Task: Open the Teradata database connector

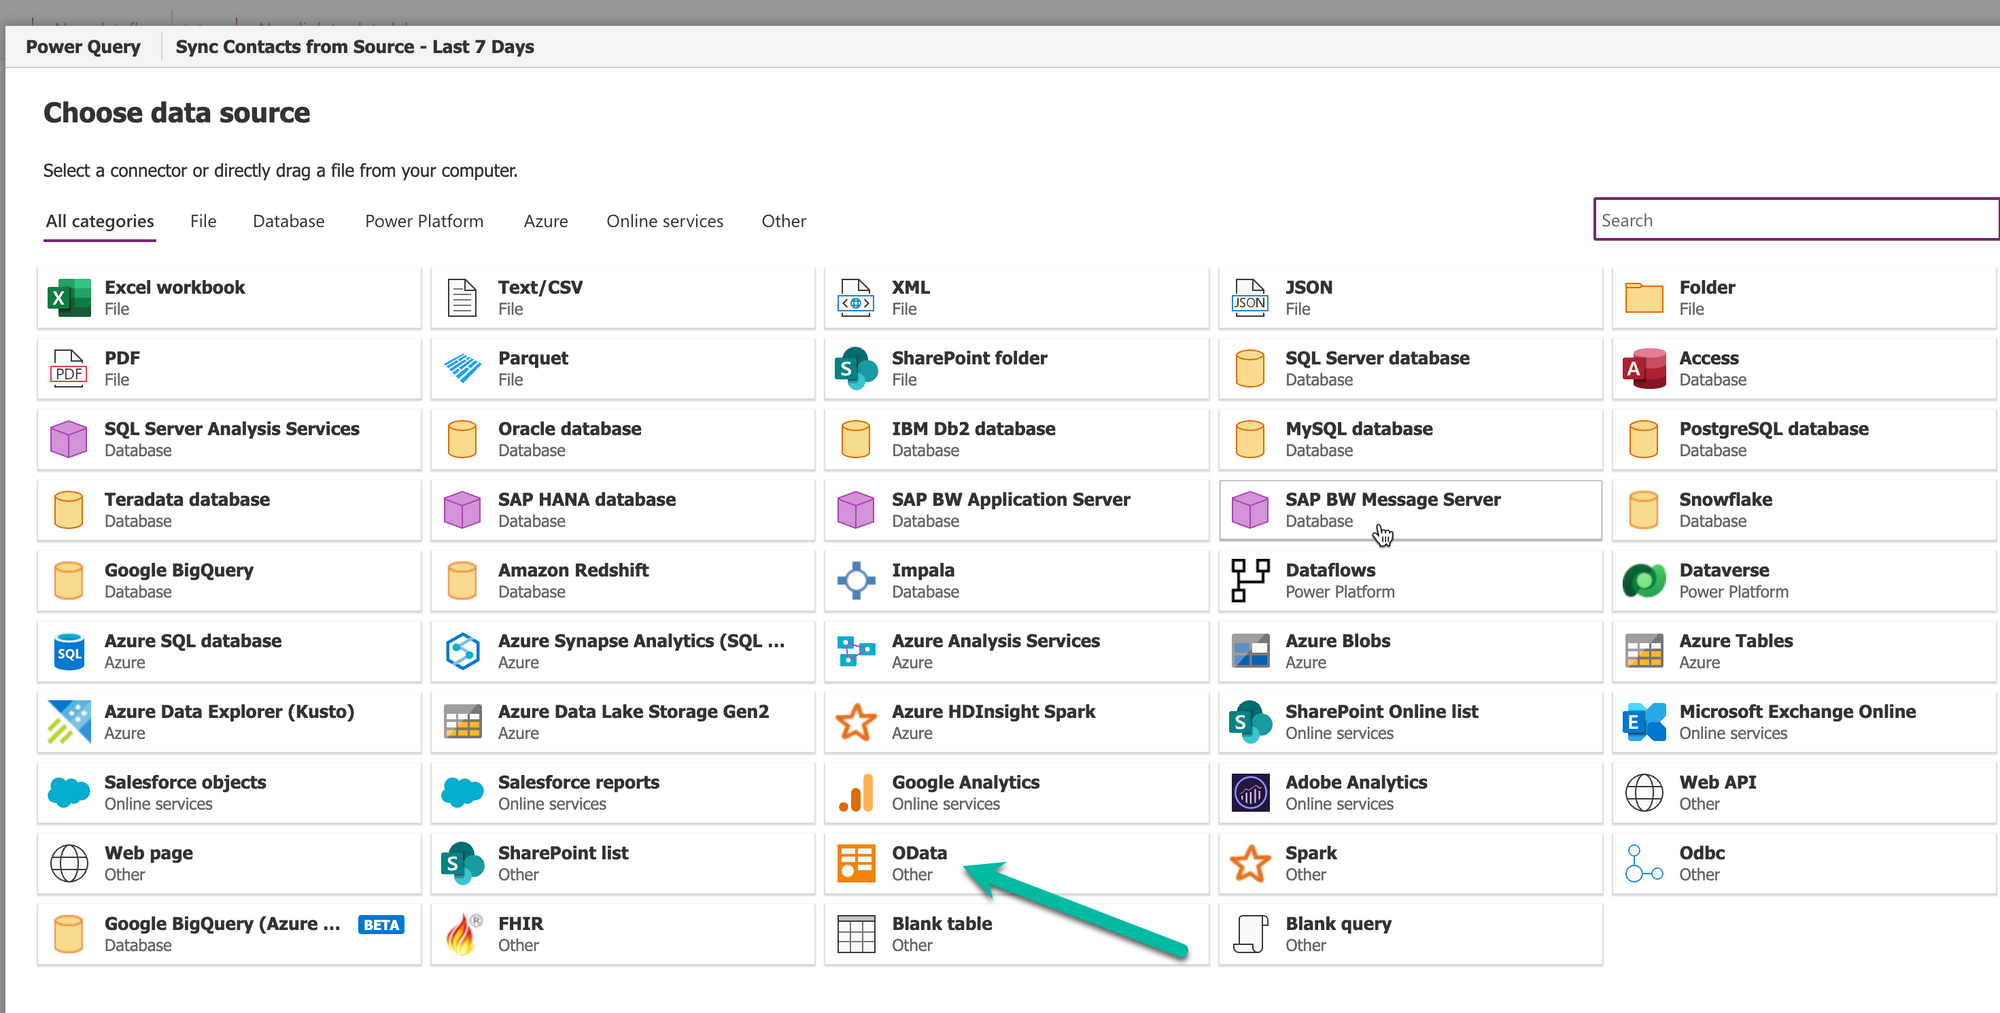Action: coord(229,510)
